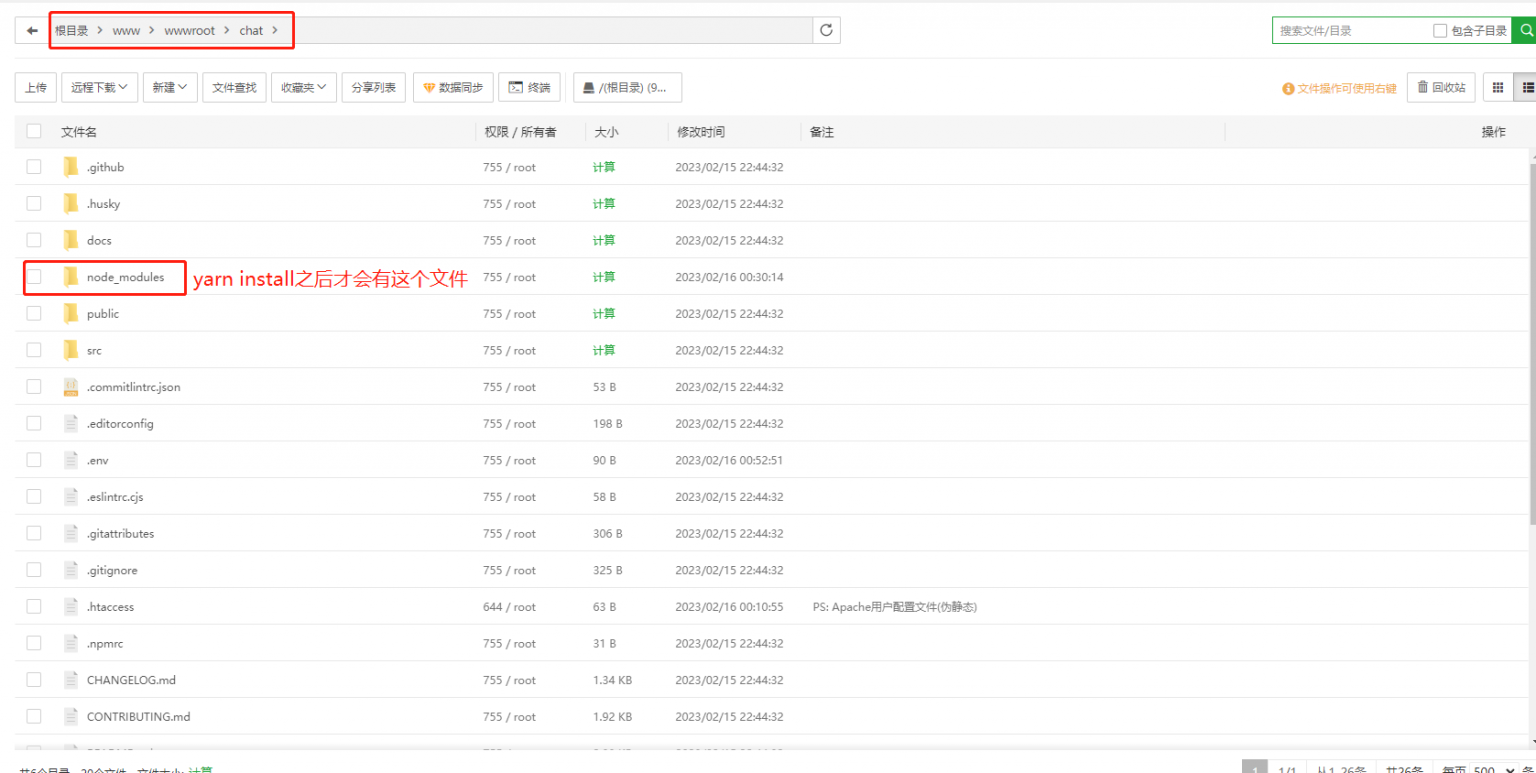Click the 数据同步 button
Screen dimensions: 1536x773
[453, 87]
